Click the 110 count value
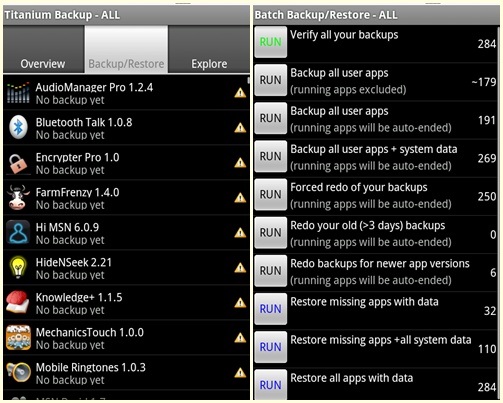The height and width of the screenshot is (403, 503). pyautogui.click(x=487, y=349)
